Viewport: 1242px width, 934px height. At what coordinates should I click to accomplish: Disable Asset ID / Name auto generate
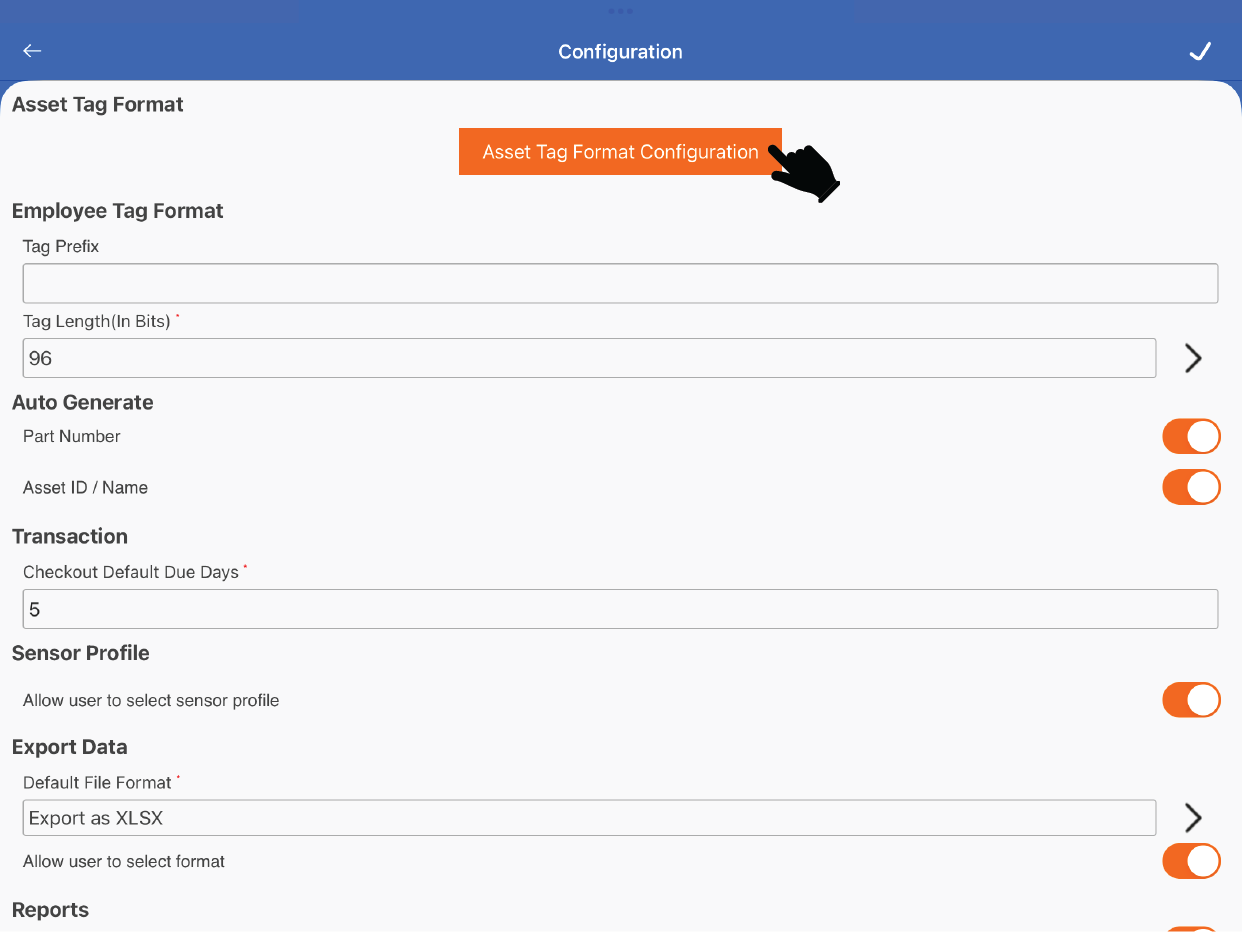coord(1190,488)
